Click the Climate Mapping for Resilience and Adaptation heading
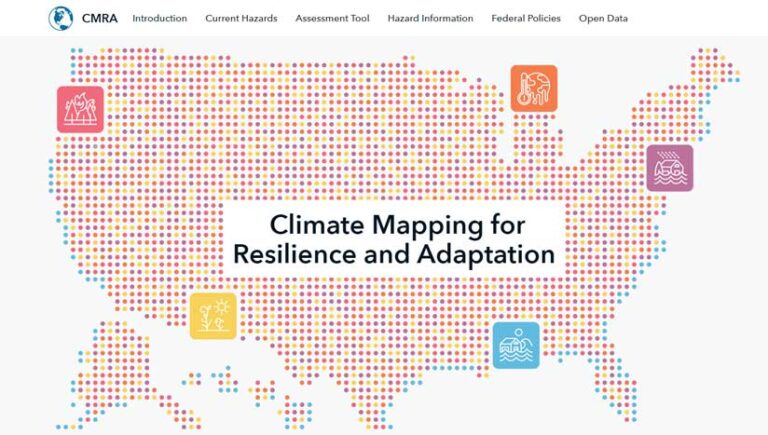This screenshot has height=435, width=768. click(394, 240)
